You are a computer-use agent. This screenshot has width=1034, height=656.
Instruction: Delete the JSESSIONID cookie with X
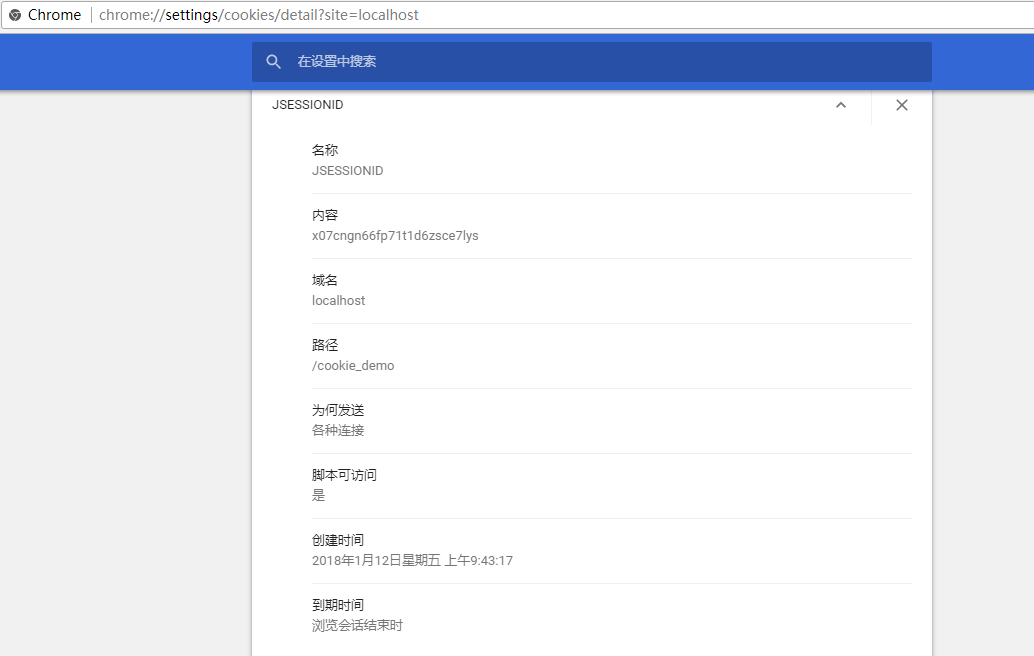click(901, 105)
